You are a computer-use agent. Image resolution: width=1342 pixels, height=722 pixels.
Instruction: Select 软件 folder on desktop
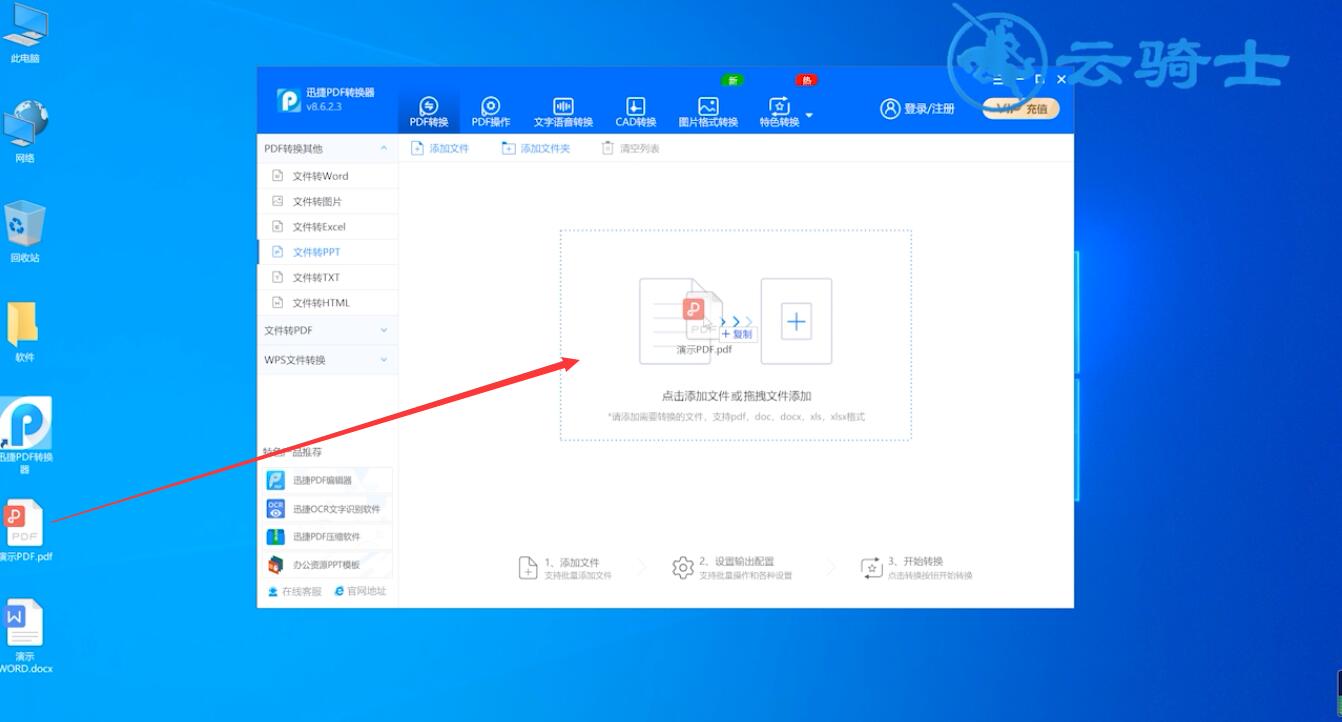(24, 332)
